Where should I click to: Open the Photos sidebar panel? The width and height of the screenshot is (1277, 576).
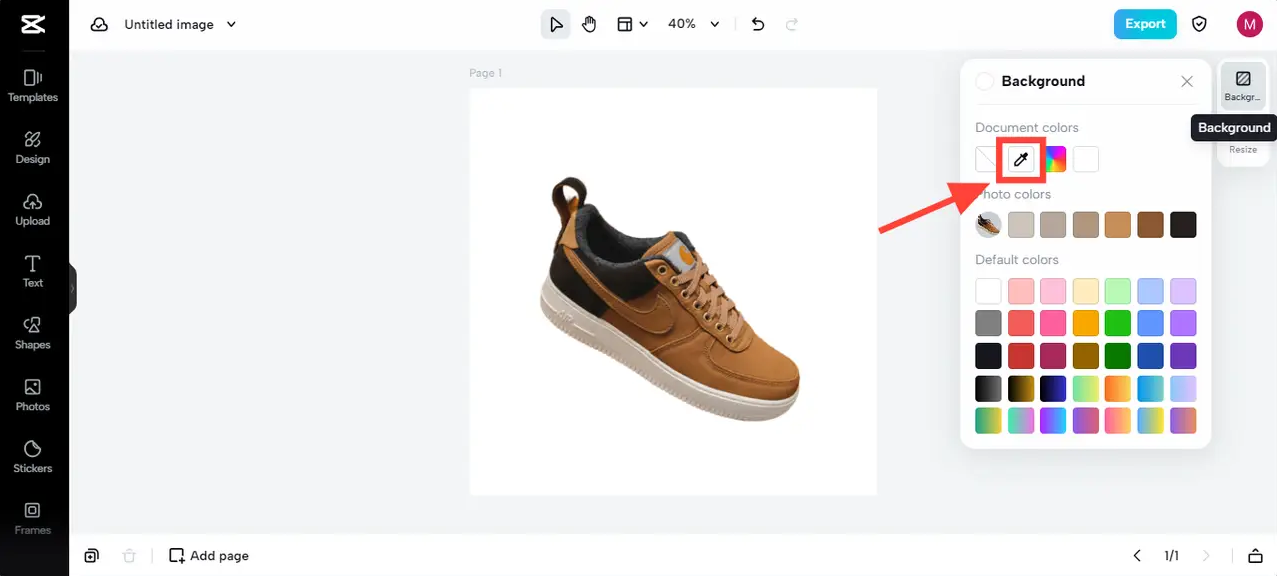(33, 395)
